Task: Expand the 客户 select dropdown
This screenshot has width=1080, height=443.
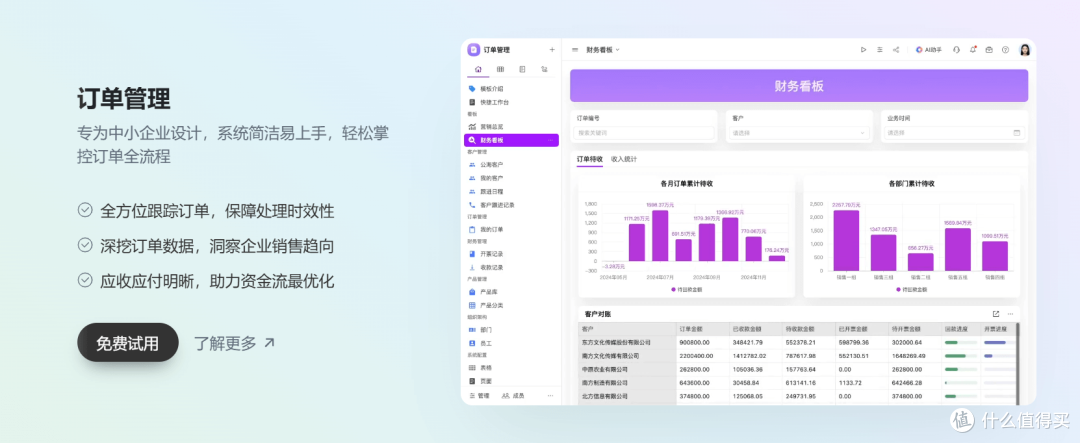Action: pyautogui.click(x=799, y=132)
